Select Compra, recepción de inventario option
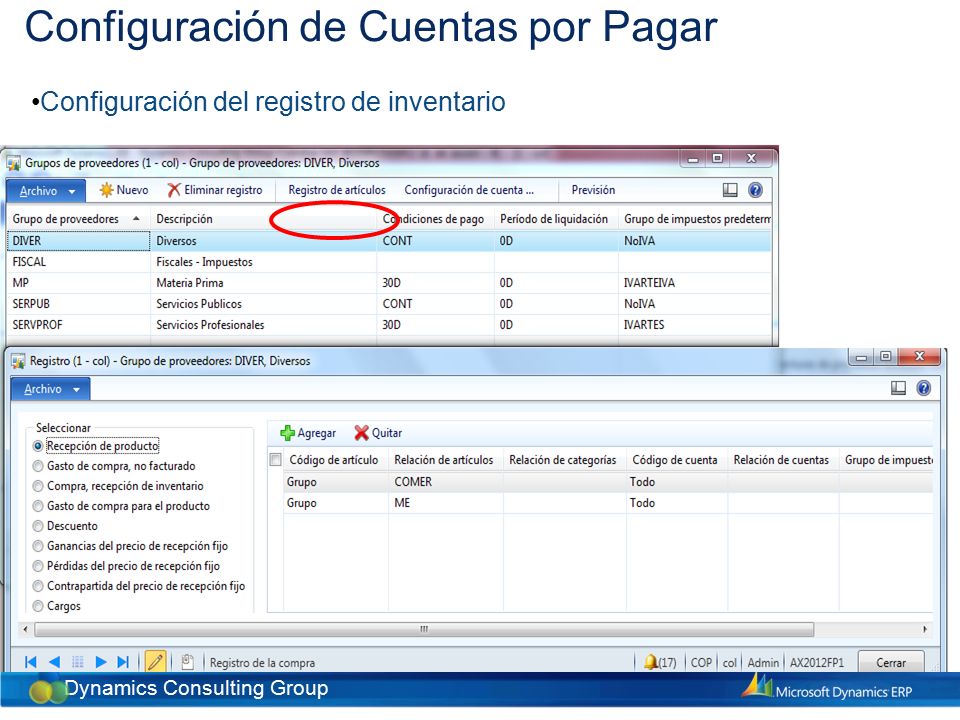The width and height of the screenshot is (960, 720). click(38, 486)
